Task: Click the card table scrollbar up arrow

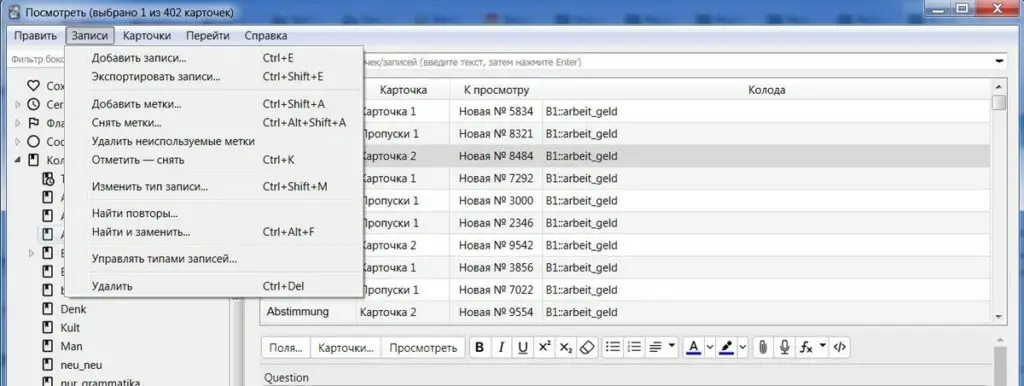Action: click(x=999, y=86)
